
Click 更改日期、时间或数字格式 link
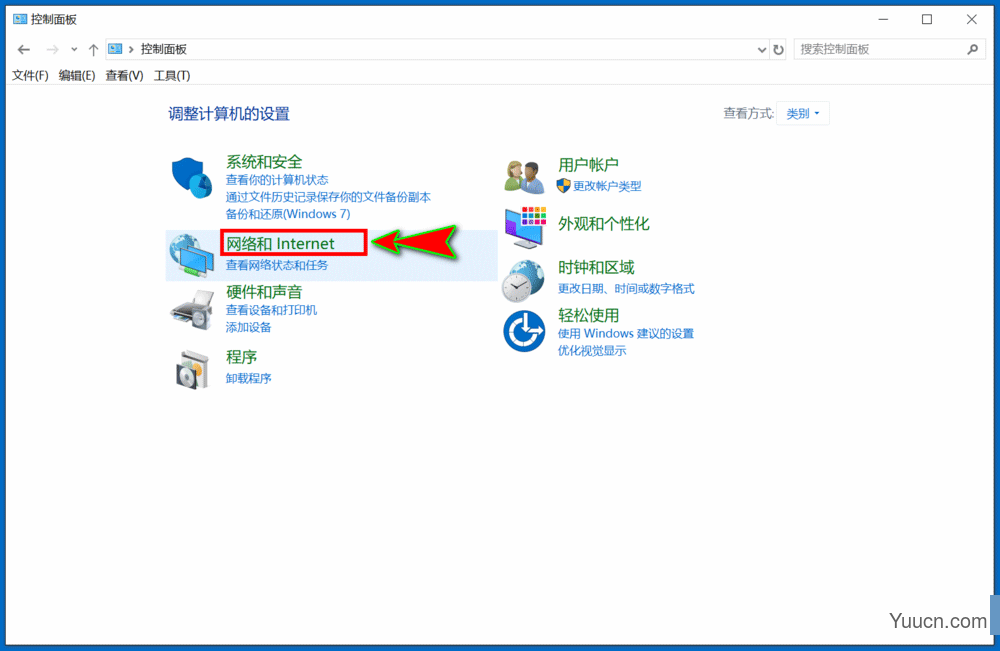click(626, 289)
